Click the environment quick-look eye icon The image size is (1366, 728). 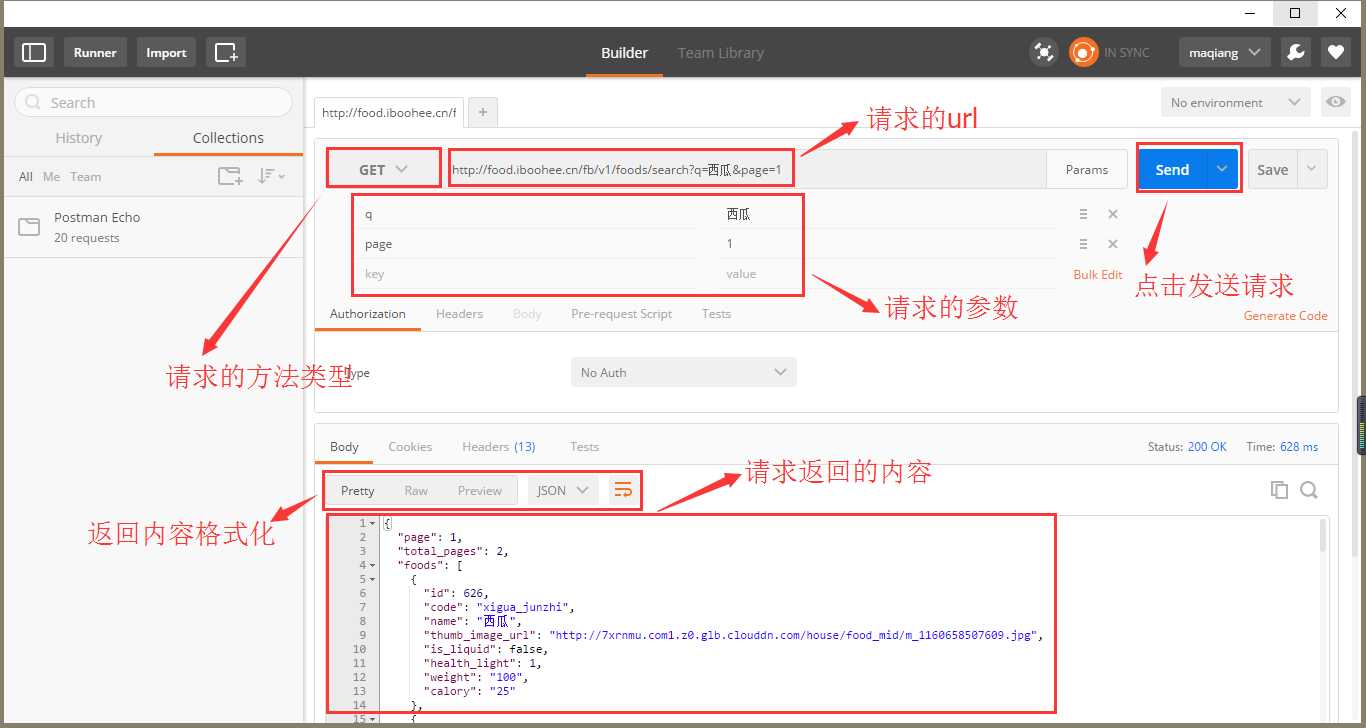[x=1334, y=102]
